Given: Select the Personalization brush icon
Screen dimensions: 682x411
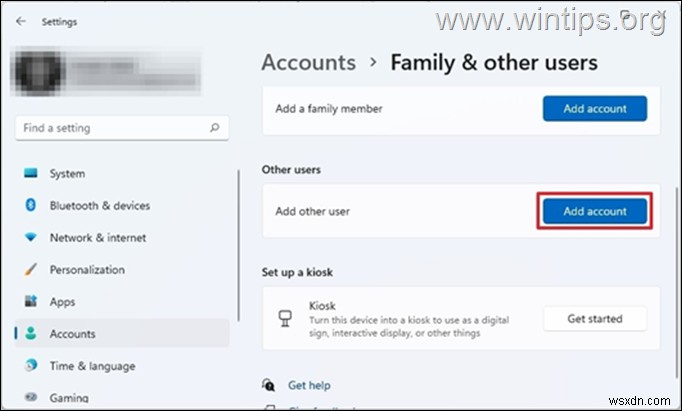Looking at the screenshot, I should 29,270.
